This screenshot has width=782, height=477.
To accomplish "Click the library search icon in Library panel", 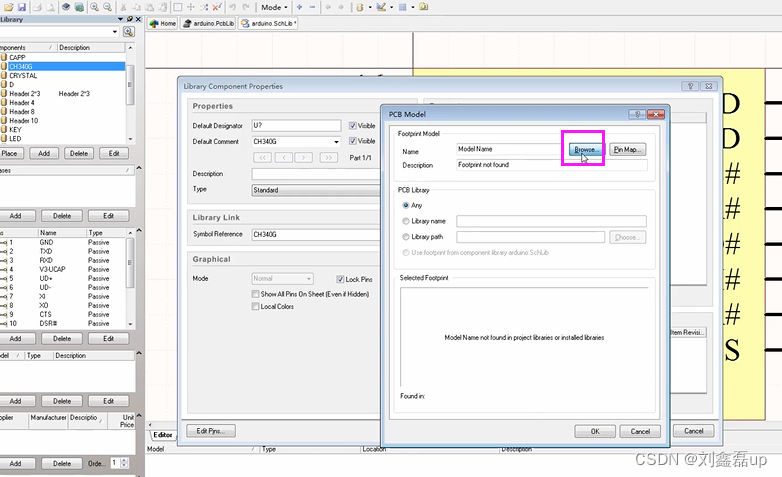I will tap(129, 32).
